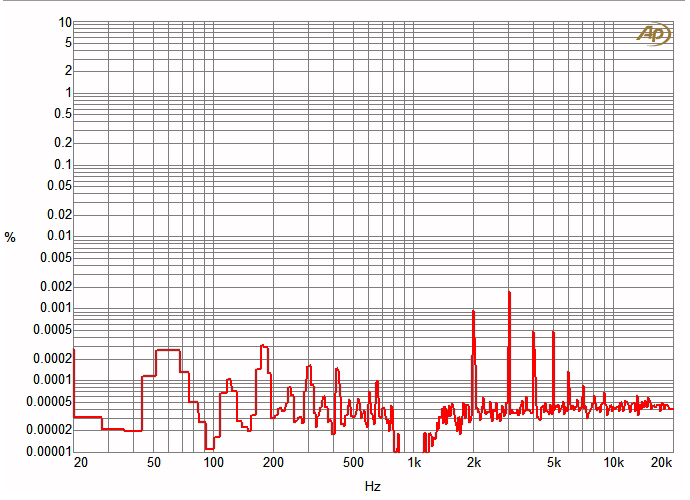Click the y-axis label 10

point(65,22)
